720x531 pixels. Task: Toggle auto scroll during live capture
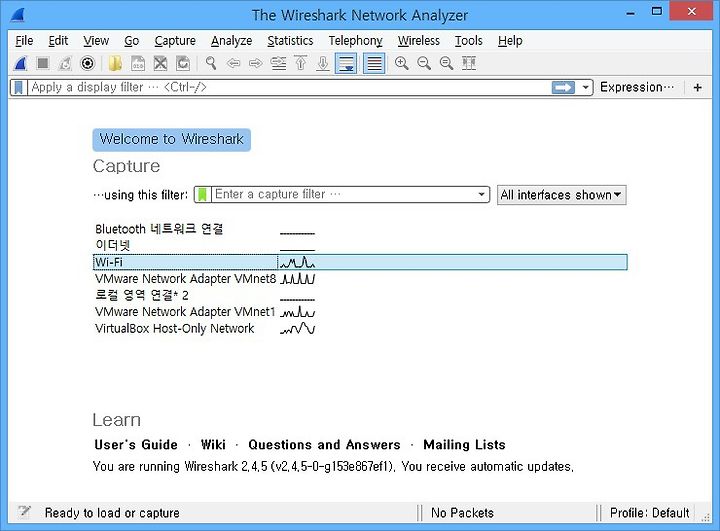(346, 63)
